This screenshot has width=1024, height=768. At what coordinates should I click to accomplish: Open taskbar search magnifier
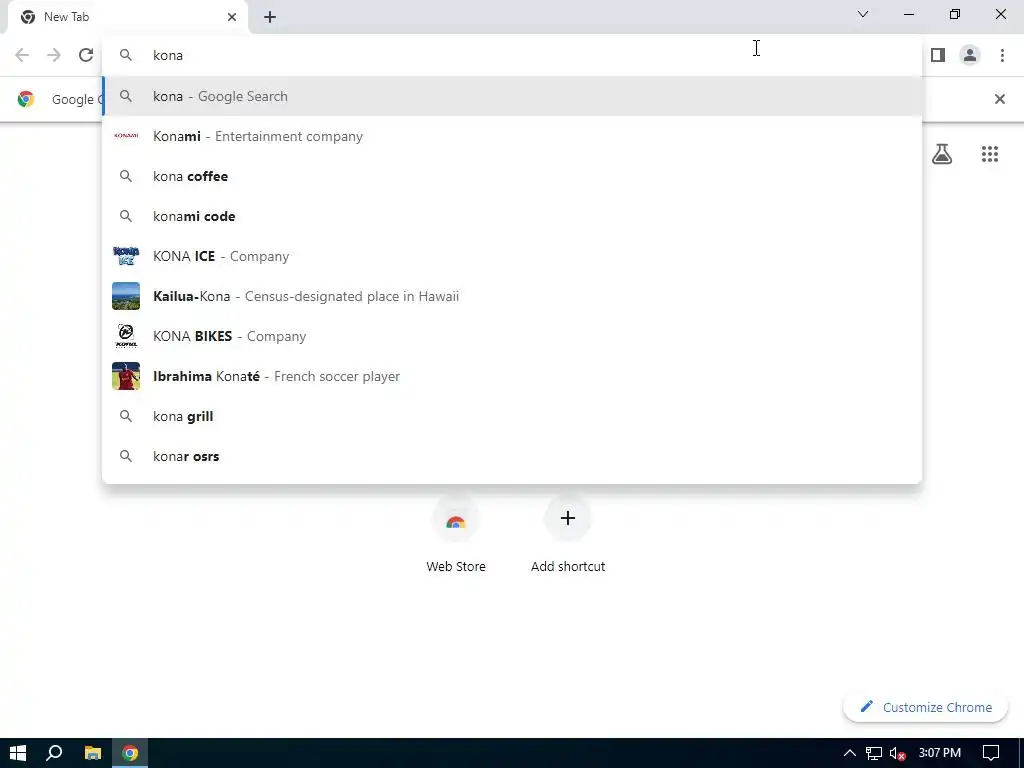[x=54, y=753]
